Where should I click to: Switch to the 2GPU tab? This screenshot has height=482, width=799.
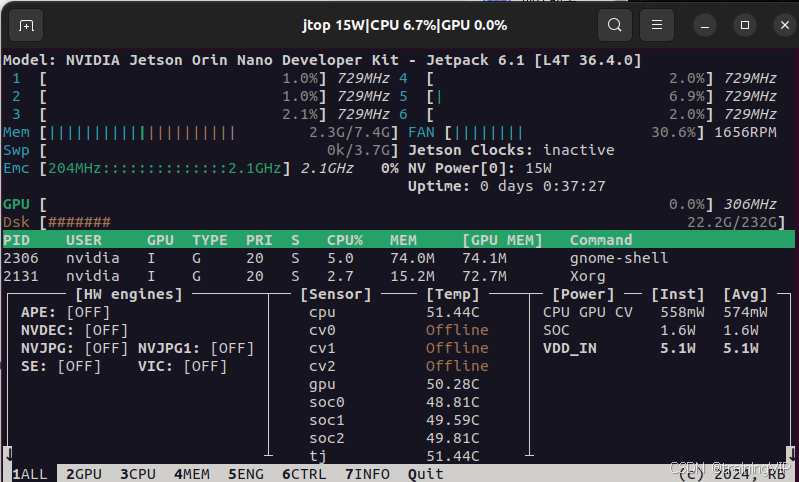click(x=84, y=474)
